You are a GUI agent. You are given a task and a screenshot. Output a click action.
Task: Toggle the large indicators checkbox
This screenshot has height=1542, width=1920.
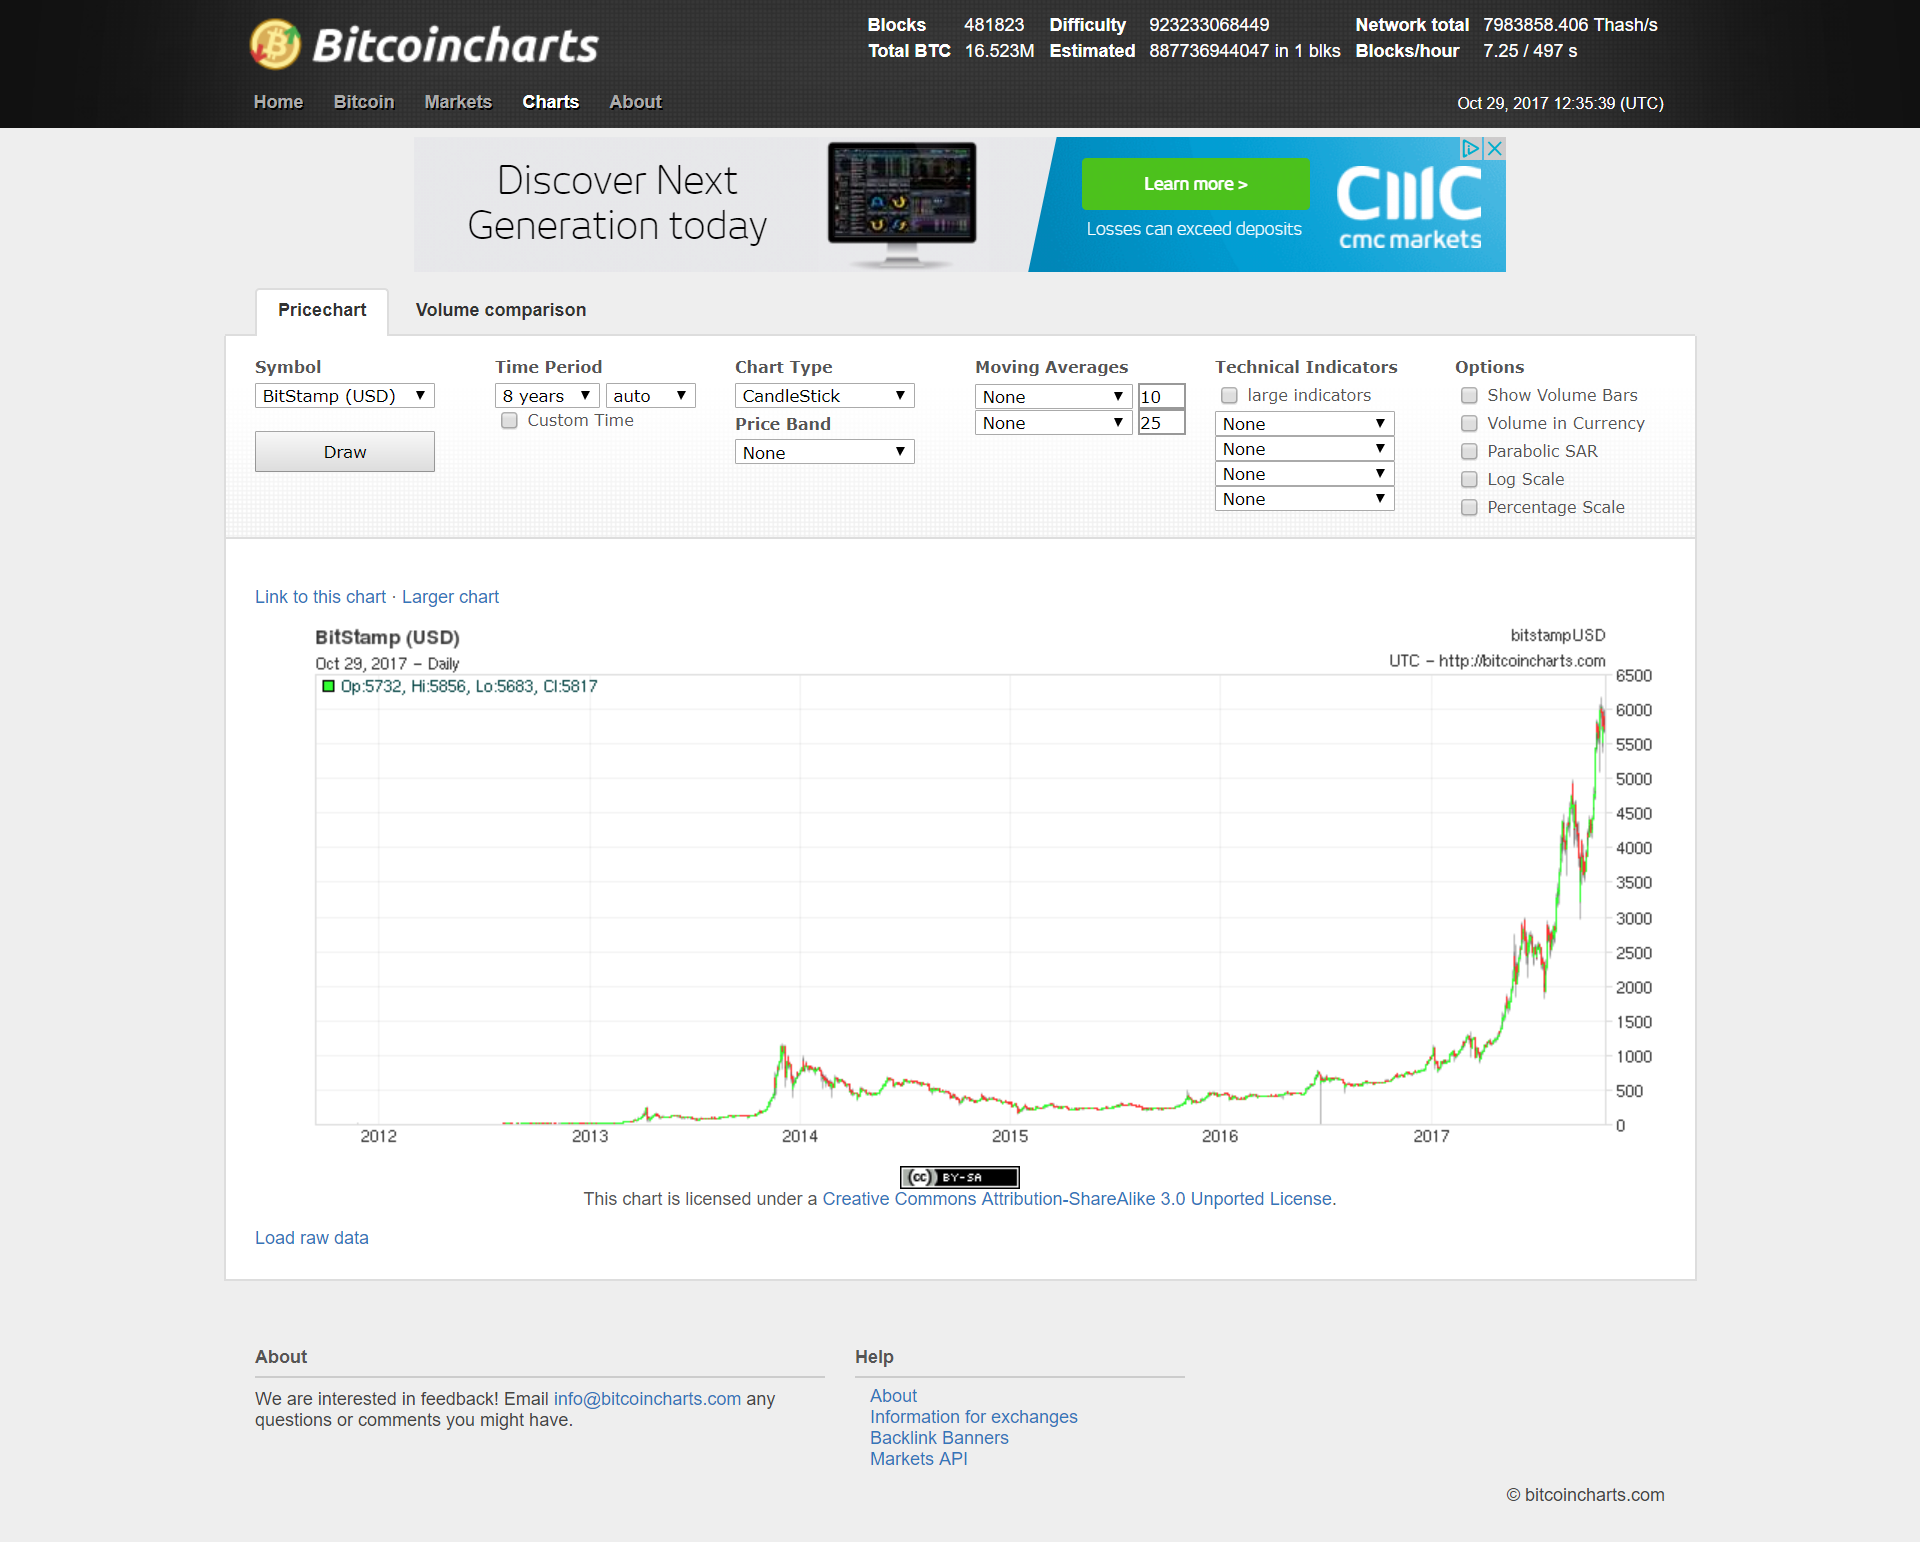pyautogui.click(x=1229, y=395)
